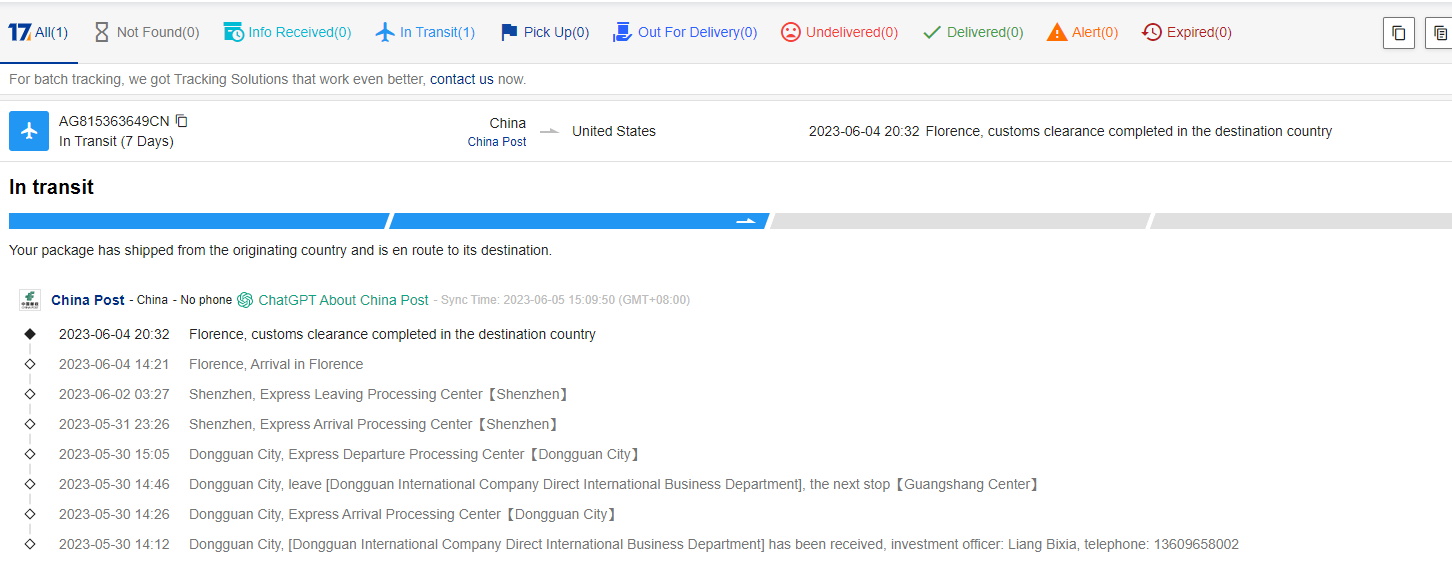Click the "contact us" link
Viewport: 1452px width, 562px height.
pos(461,79)
